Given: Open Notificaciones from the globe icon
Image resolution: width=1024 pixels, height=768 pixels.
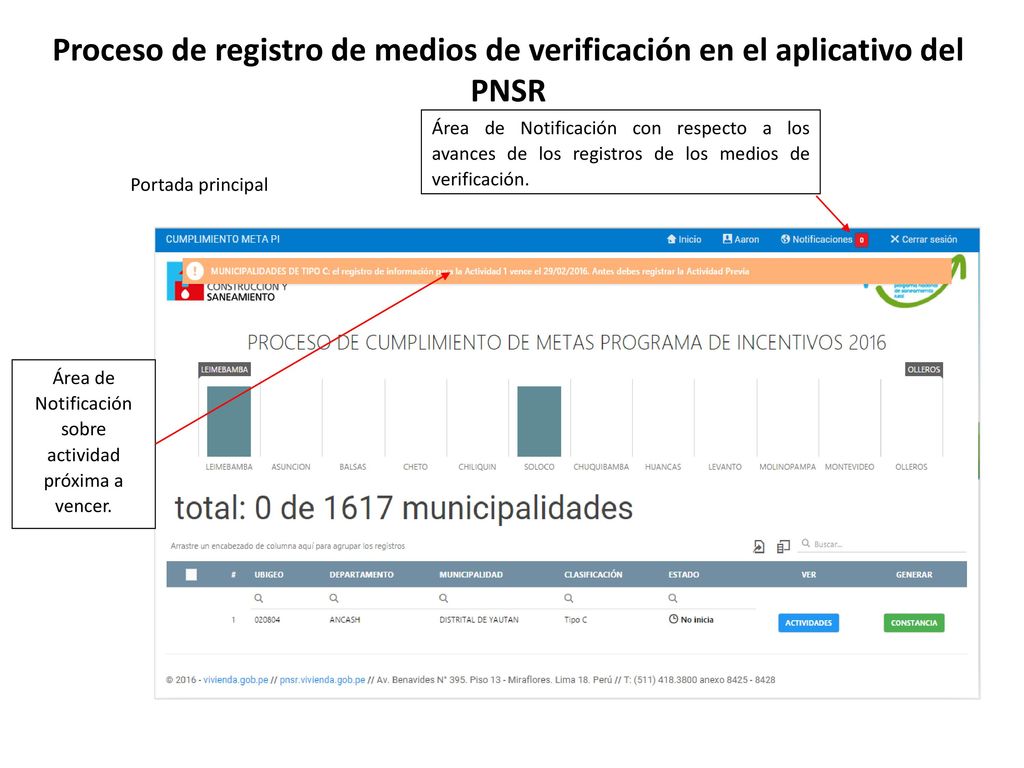Looking at the screenshot, I should pyautogui.click(x=785, y=240).
